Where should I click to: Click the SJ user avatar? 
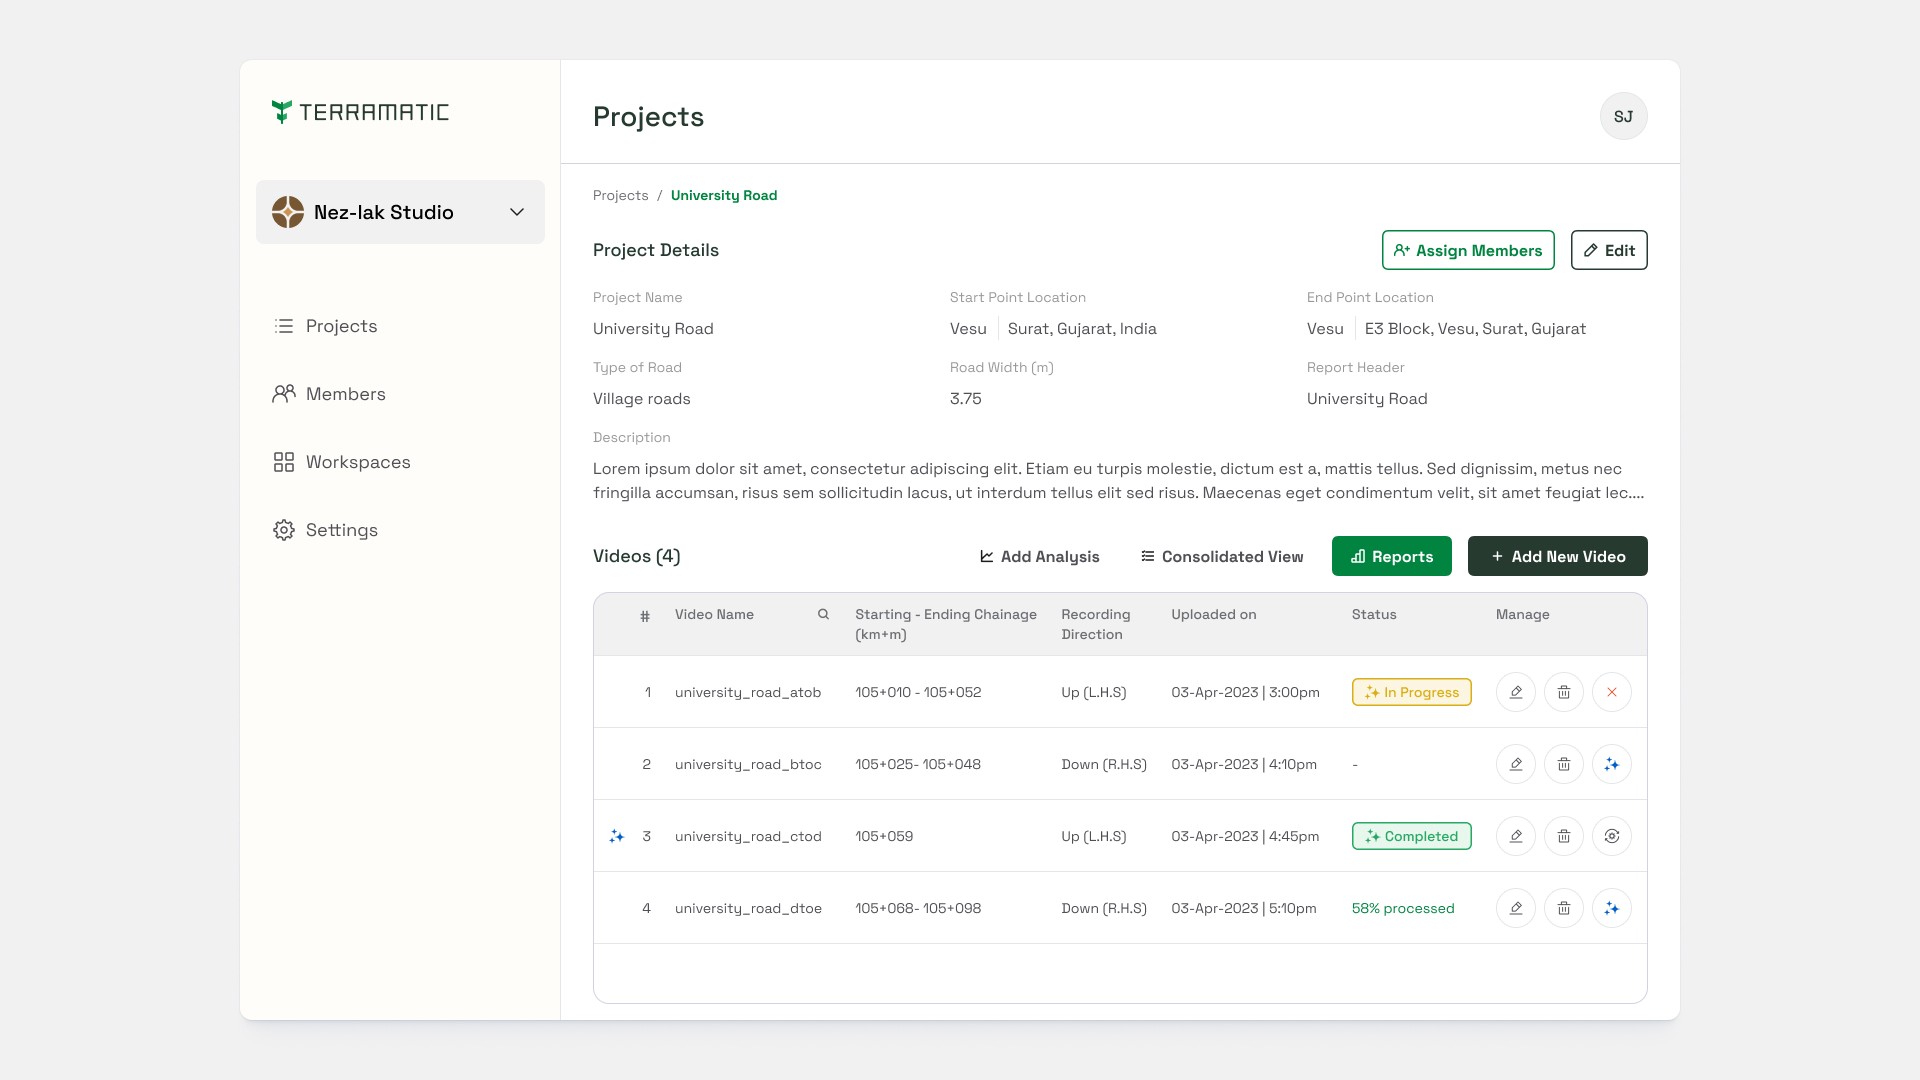1623,116
